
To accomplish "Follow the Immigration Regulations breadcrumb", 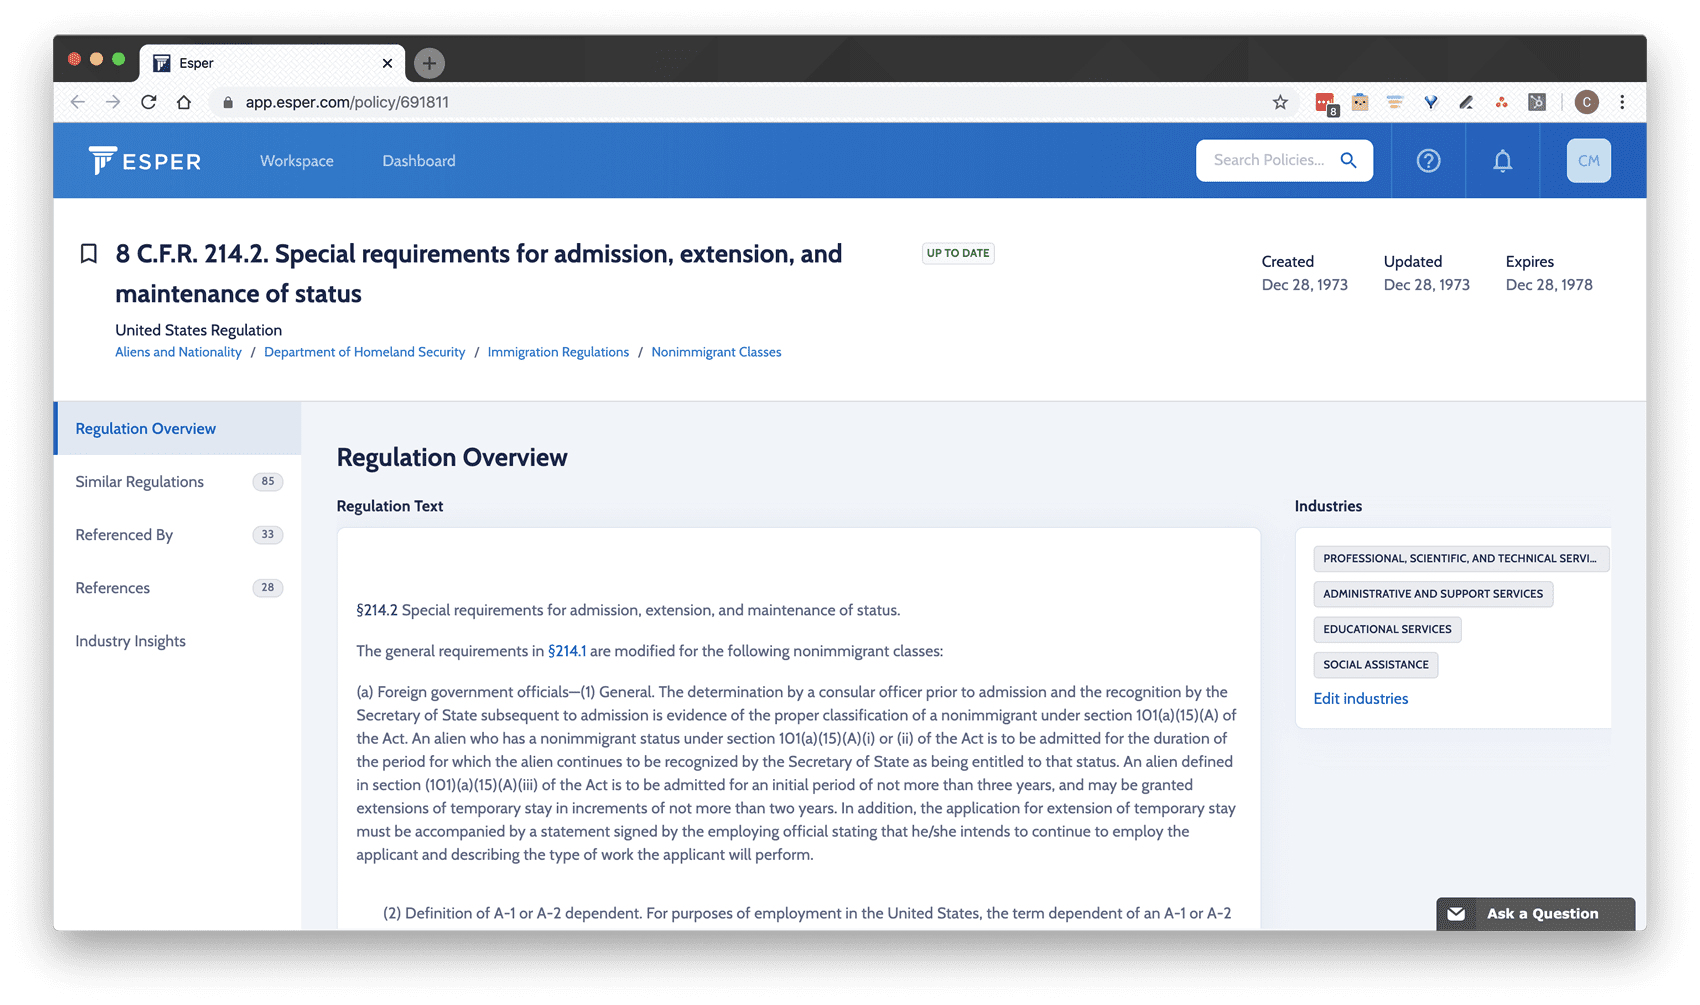I will (558, 352).
